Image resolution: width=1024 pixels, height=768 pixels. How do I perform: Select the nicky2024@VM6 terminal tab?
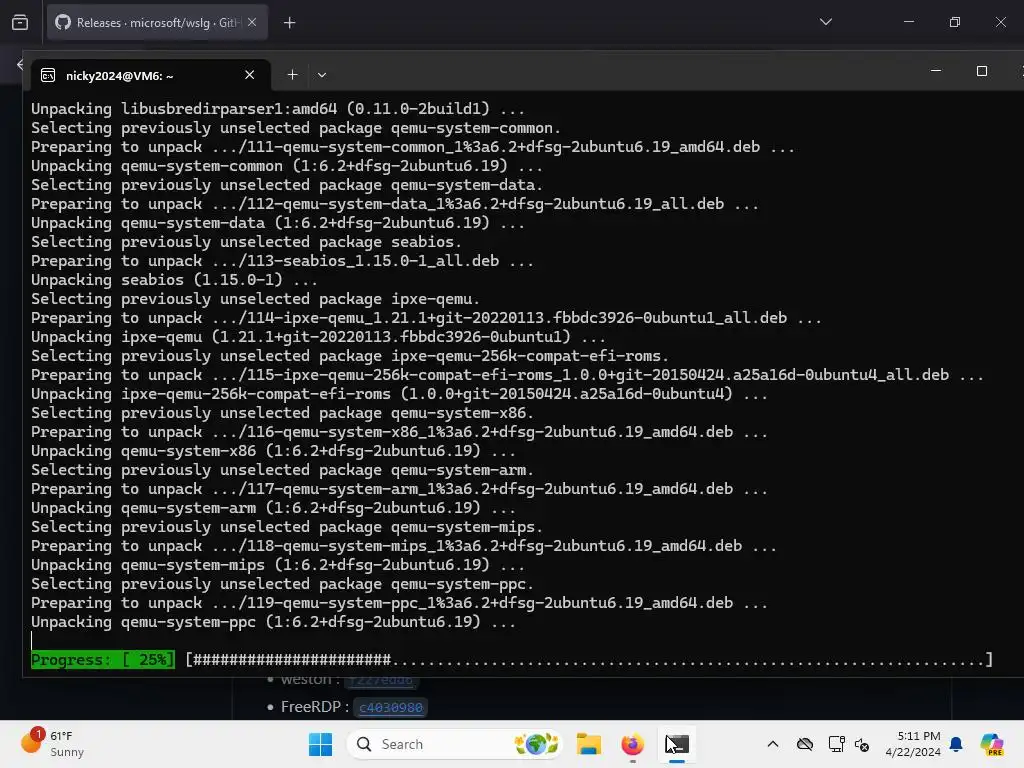click(150, 75)
